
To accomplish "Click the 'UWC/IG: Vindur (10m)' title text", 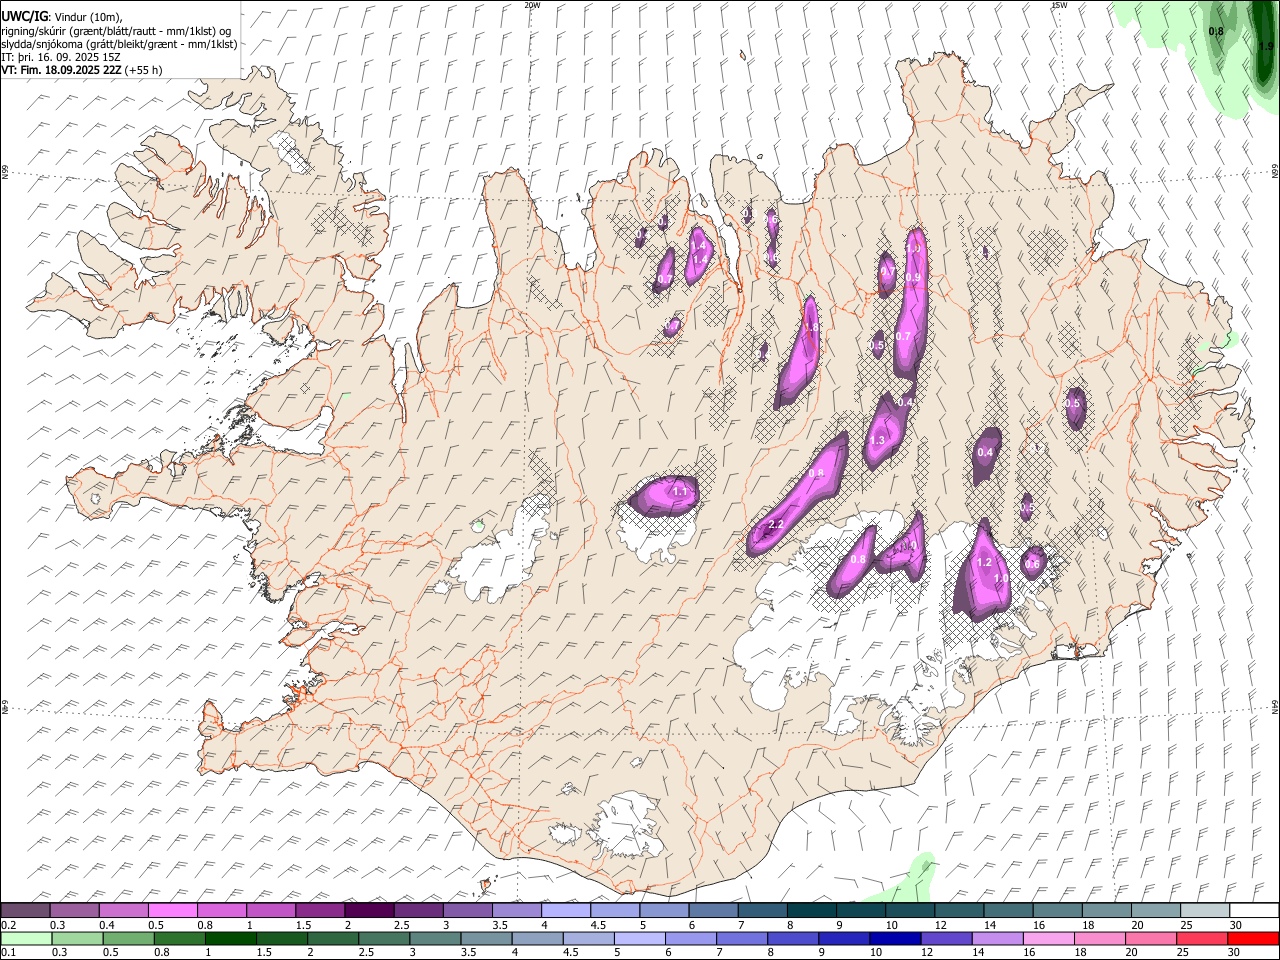I will (62, 17).
